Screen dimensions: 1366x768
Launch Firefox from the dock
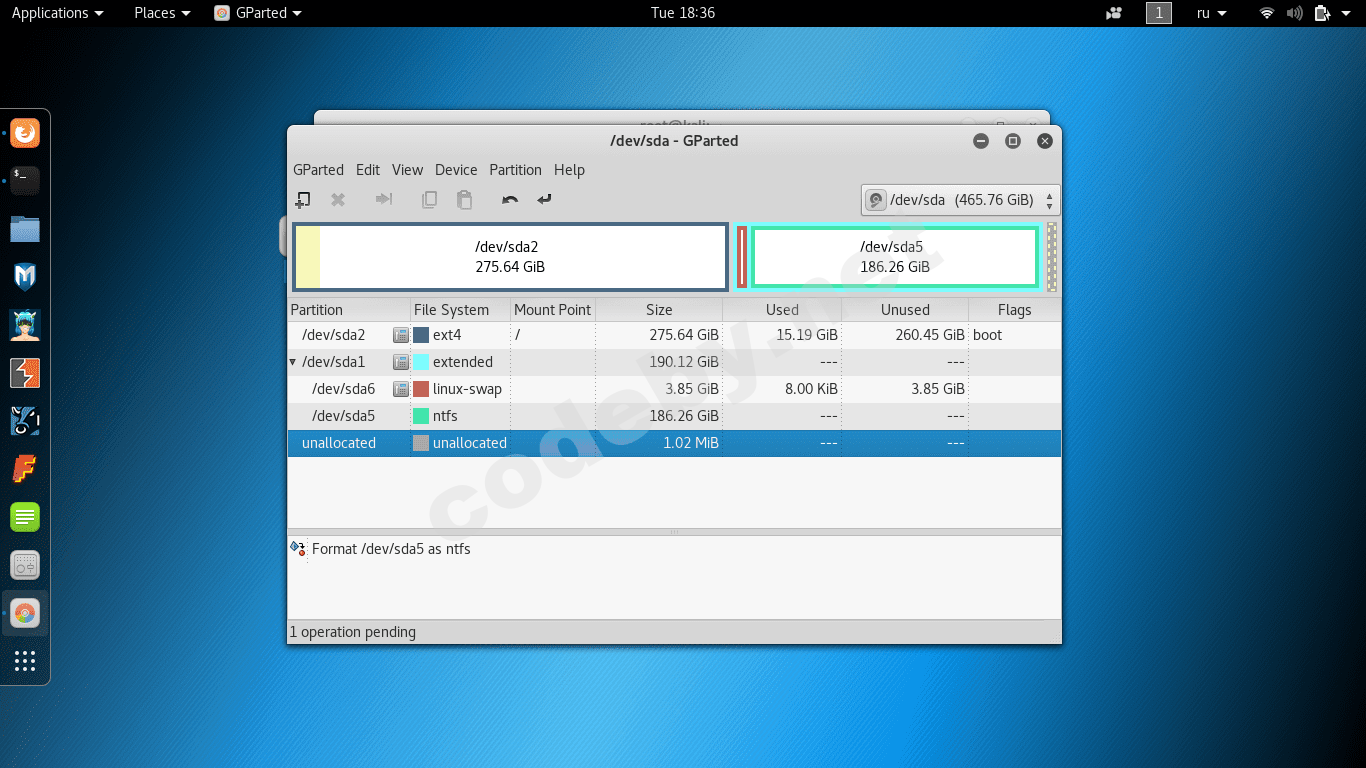(x=25, y=132)
